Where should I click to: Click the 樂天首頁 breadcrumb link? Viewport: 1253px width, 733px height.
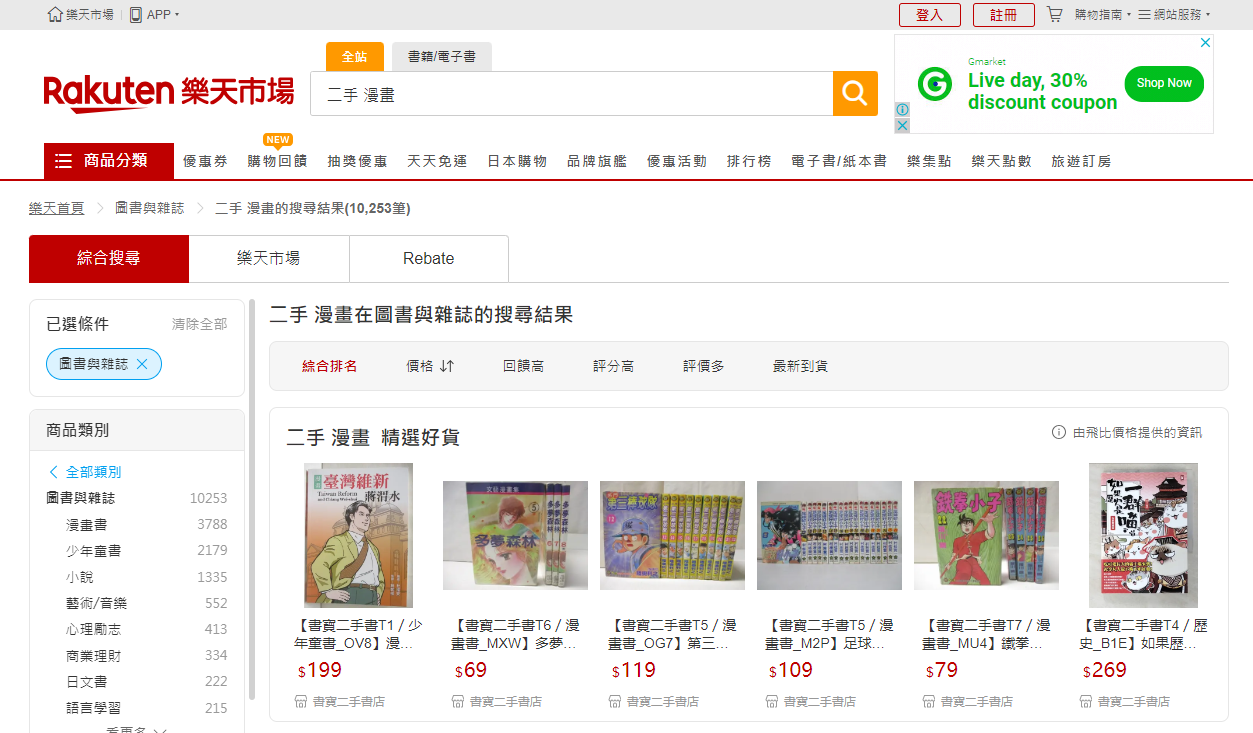tap(57, 208)
